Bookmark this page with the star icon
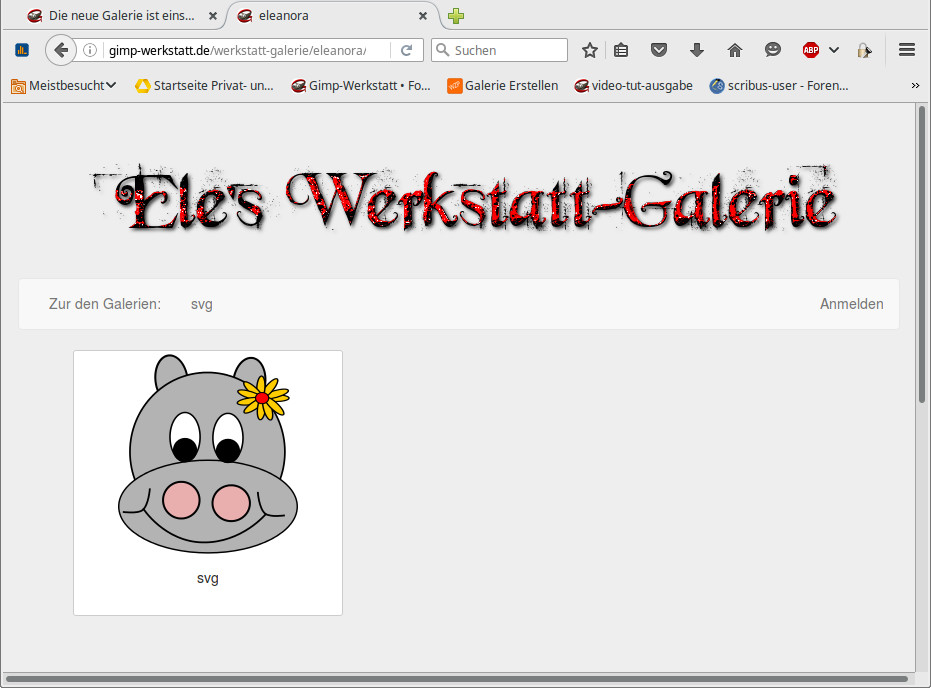 pos(590,50)
